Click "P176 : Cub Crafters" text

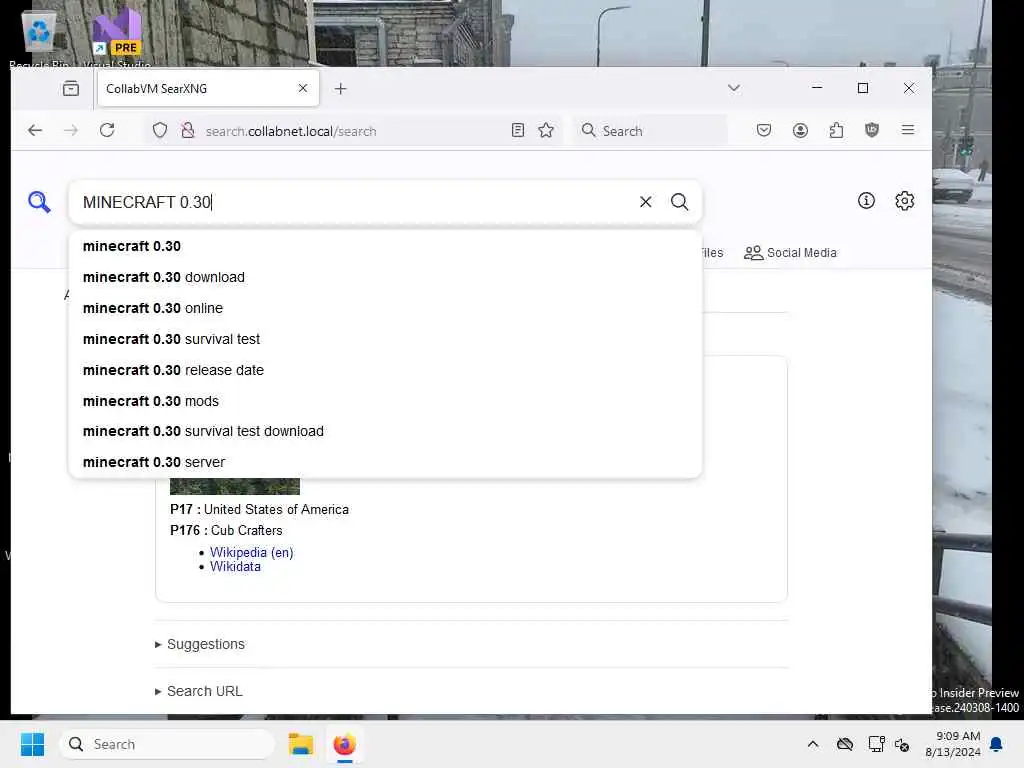click(x=226, y=530)
